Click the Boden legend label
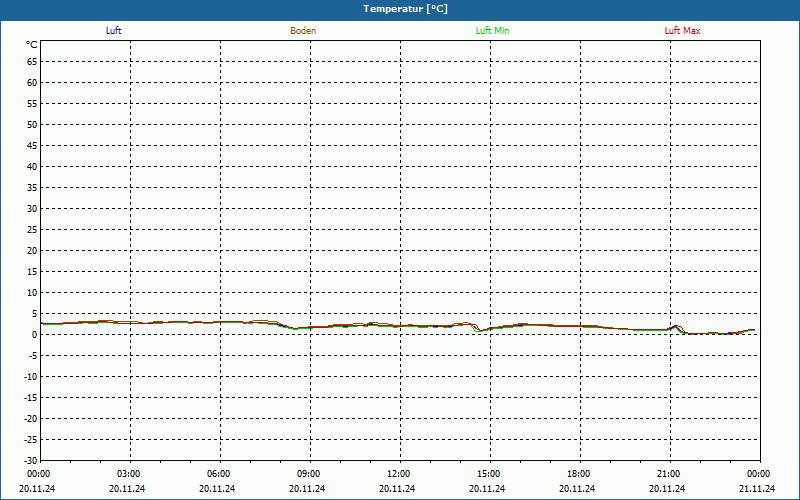This screenshot has height=500, width=800. click(x=303, y=31)
